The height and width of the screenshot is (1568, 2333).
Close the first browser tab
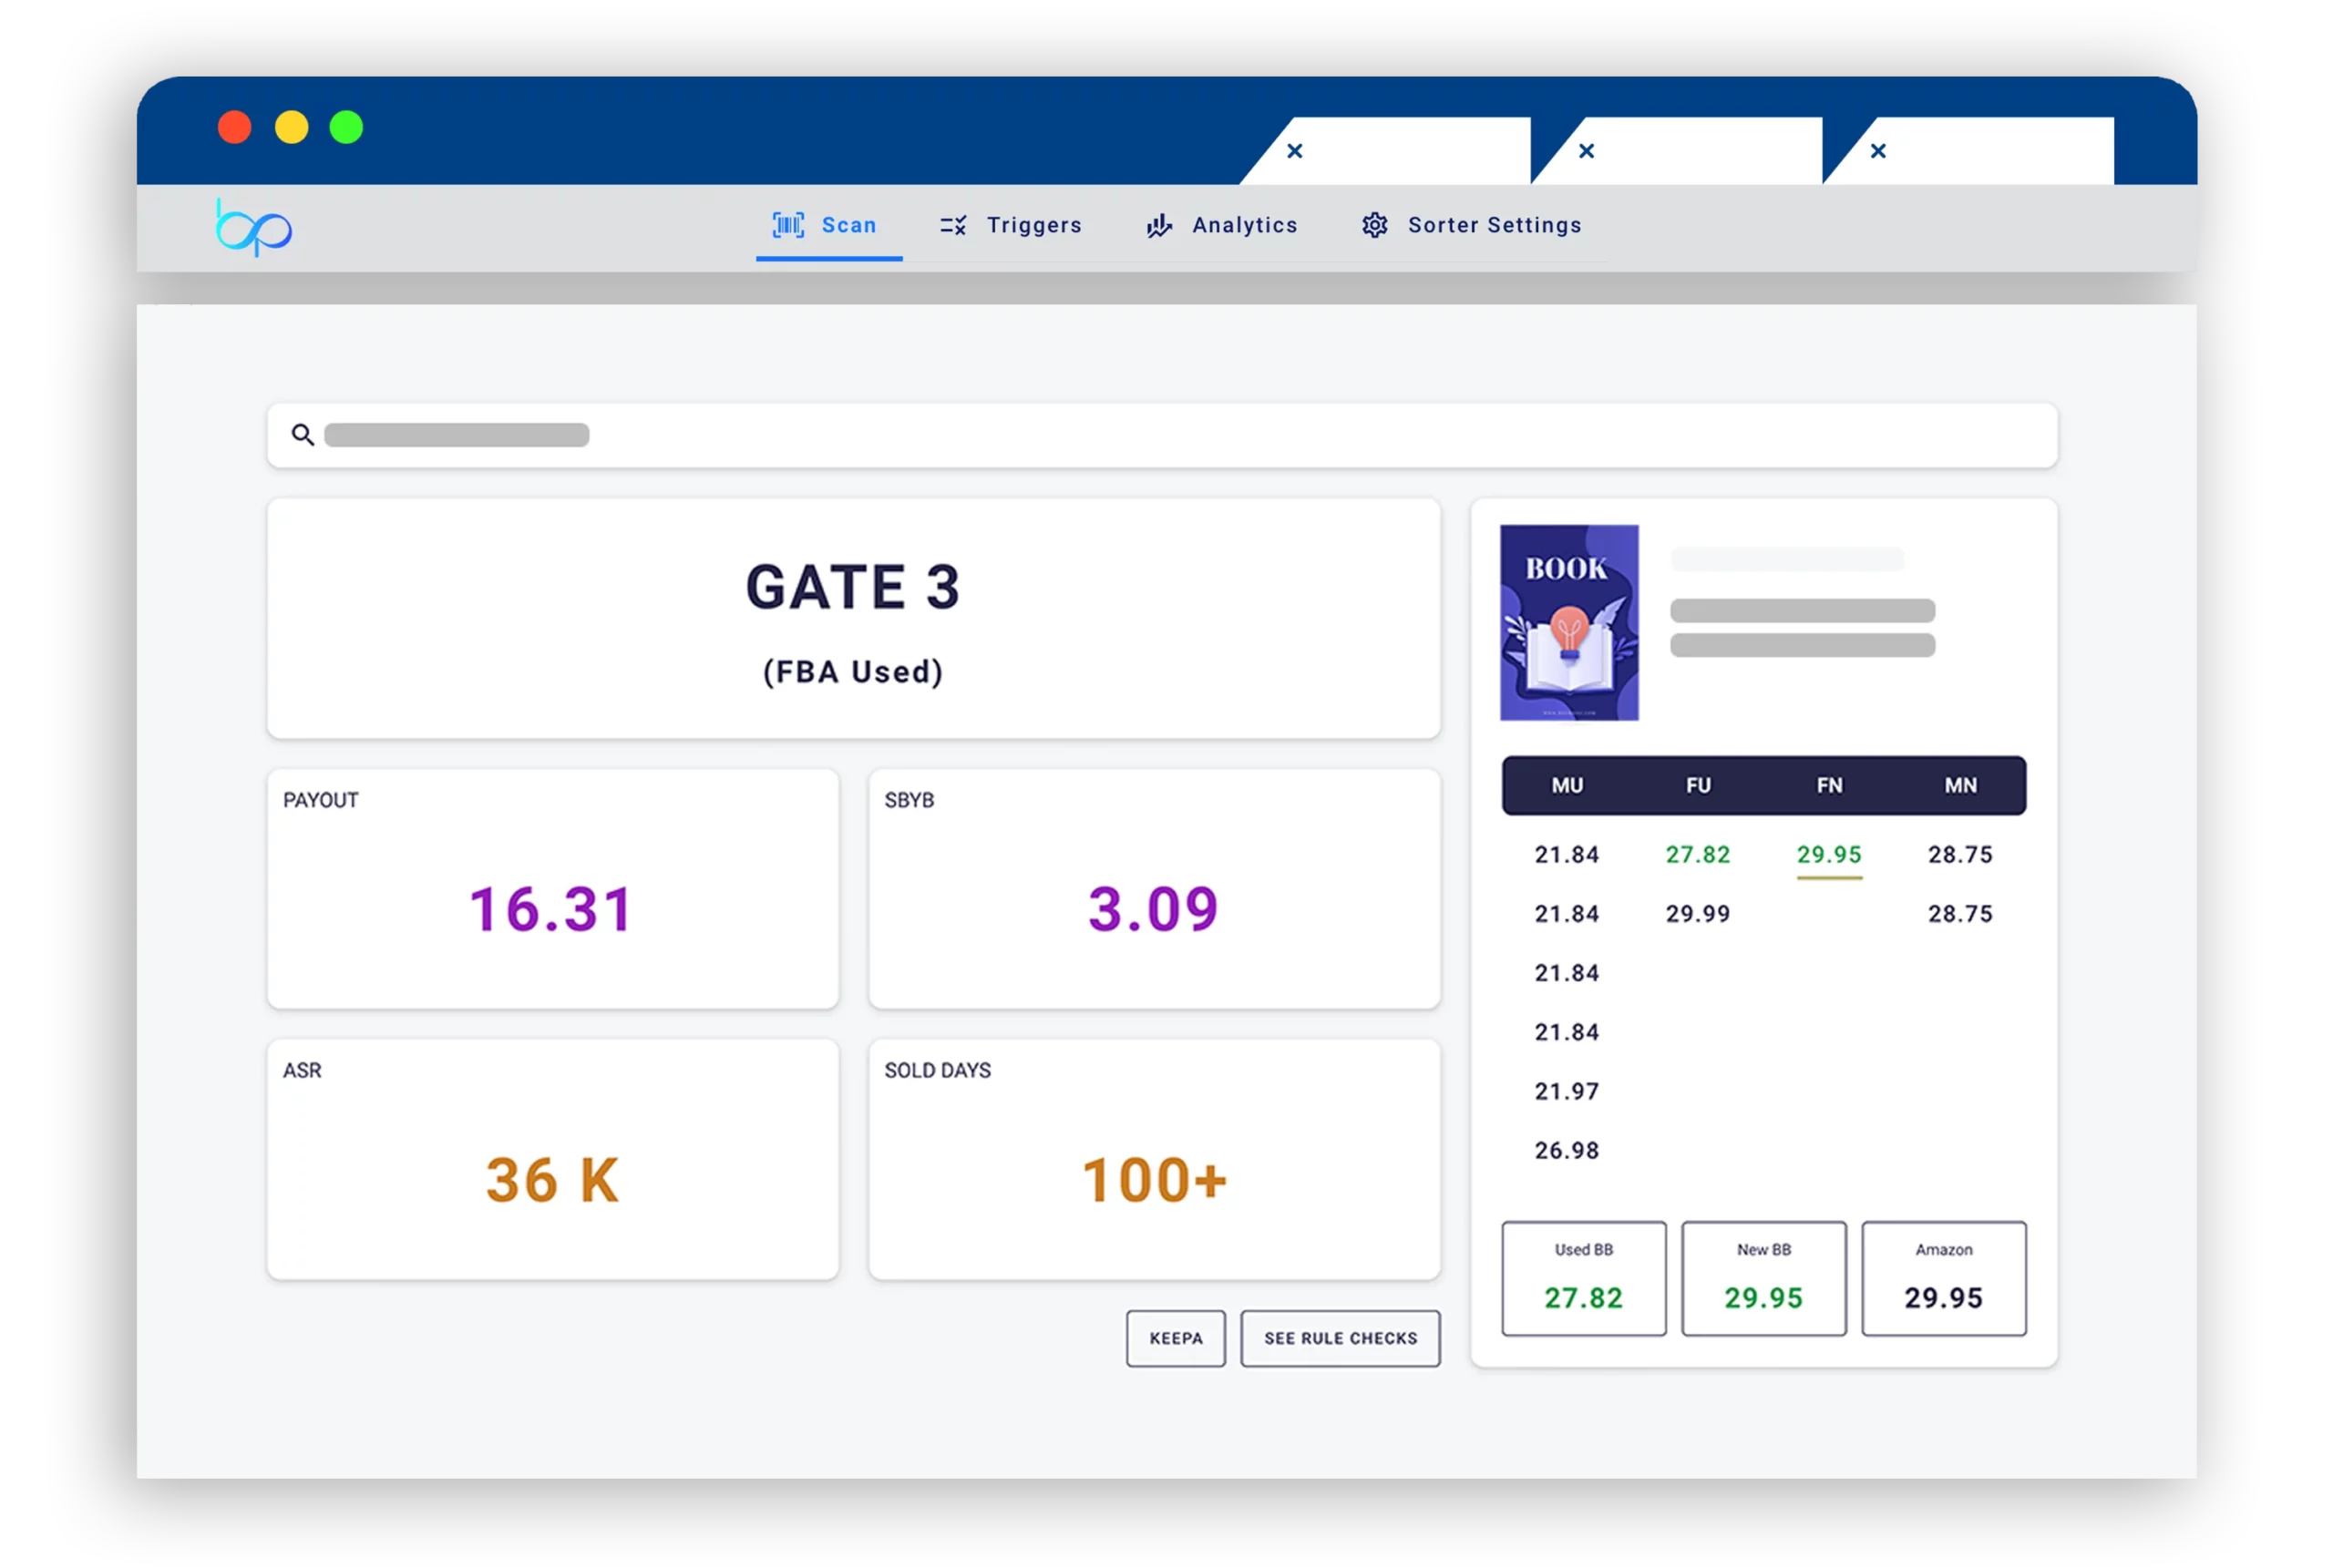(1294, 151)
